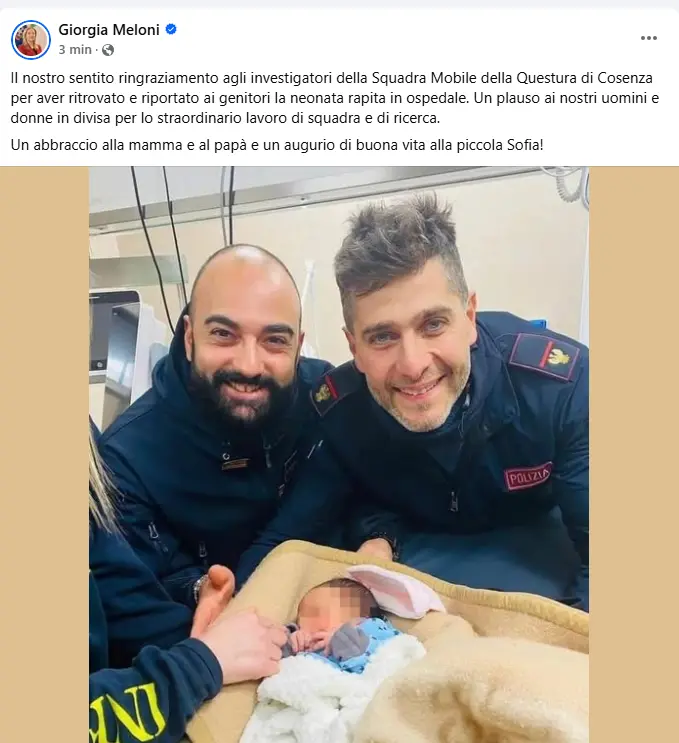Click the POLIZIA patch on the uniform
The width and height of the screenshot is (679, 743).
(528, 476)
